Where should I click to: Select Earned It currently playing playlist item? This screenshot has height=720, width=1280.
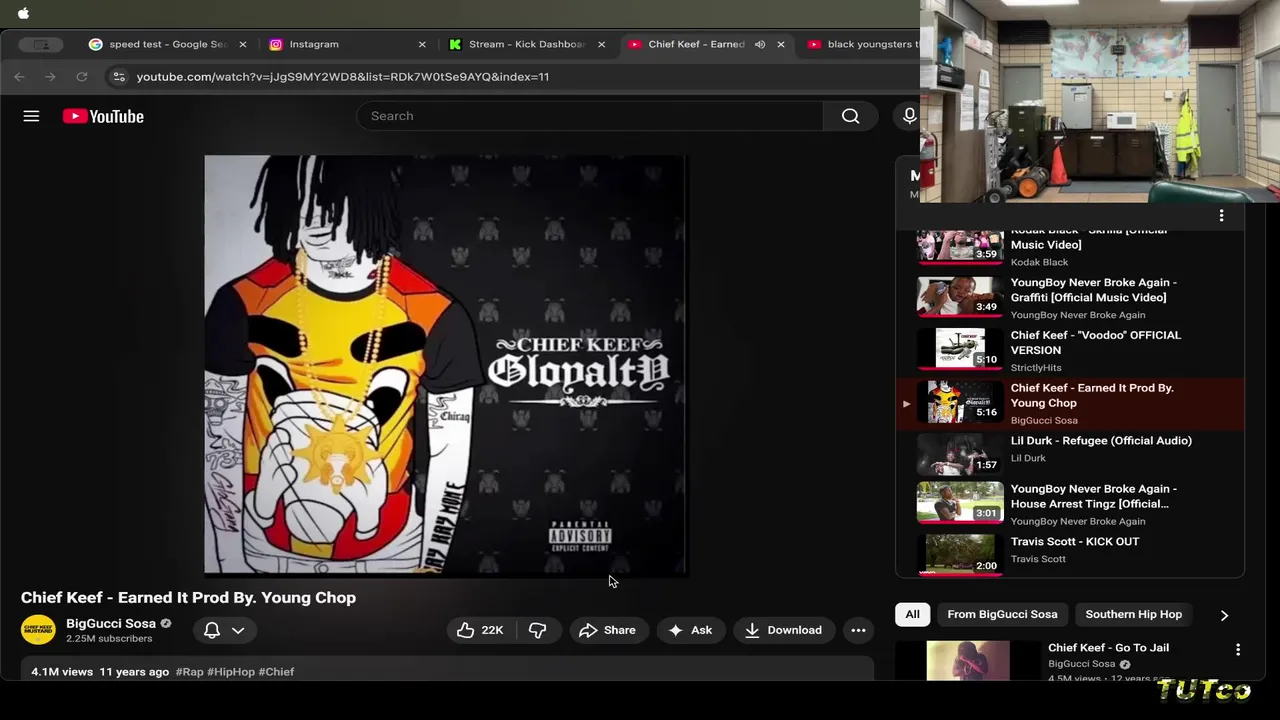tap(1070, 403)
